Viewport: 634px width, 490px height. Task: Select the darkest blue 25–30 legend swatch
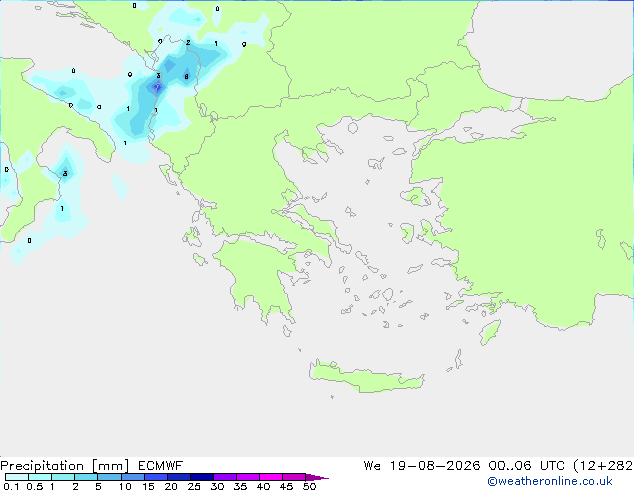(202, 477)
